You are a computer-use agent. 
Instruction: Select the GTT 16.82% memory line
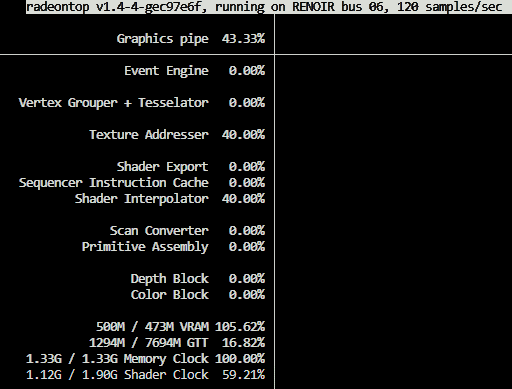coord(177,343)
